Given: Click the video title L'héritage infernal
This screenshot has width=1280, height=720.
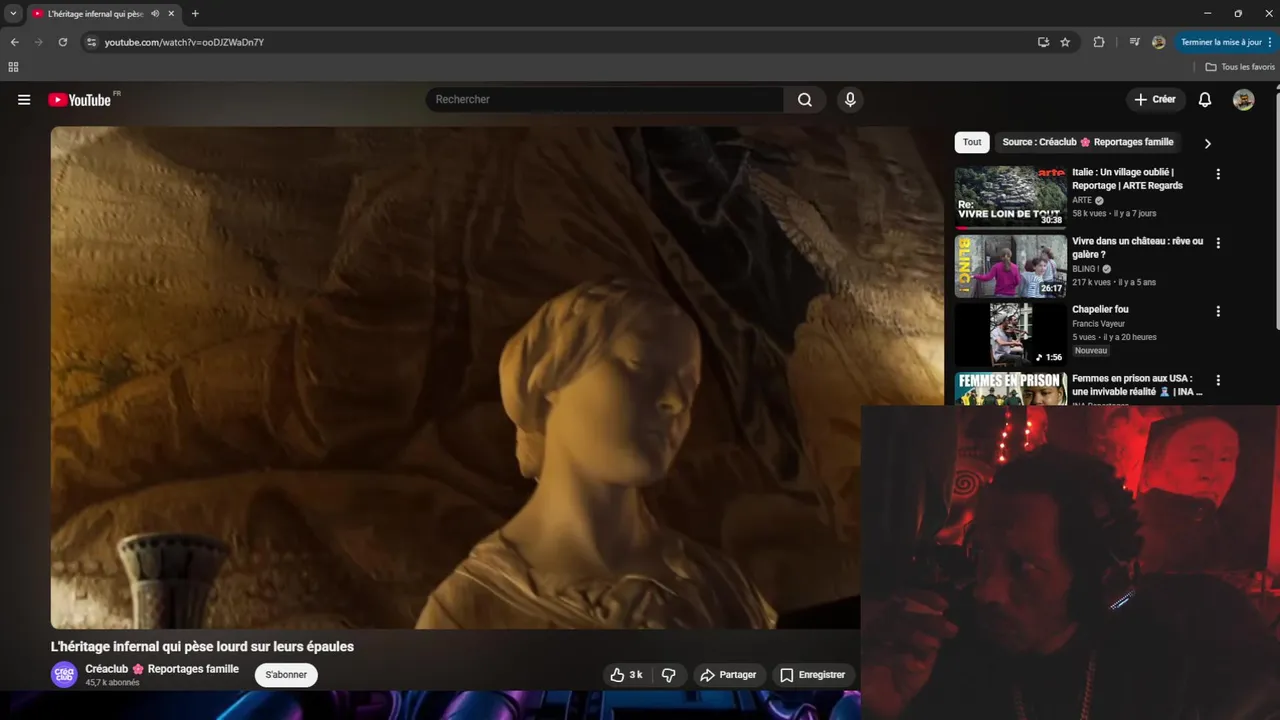Looking at the screenshot, I should coord(202,647).
